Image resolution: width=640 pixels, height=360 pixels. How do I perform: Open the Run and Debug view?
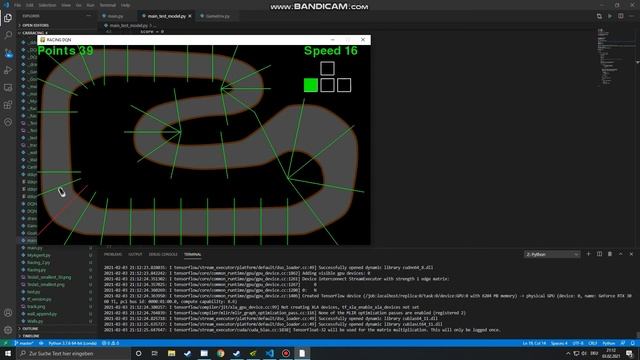[x=8, y=70]
